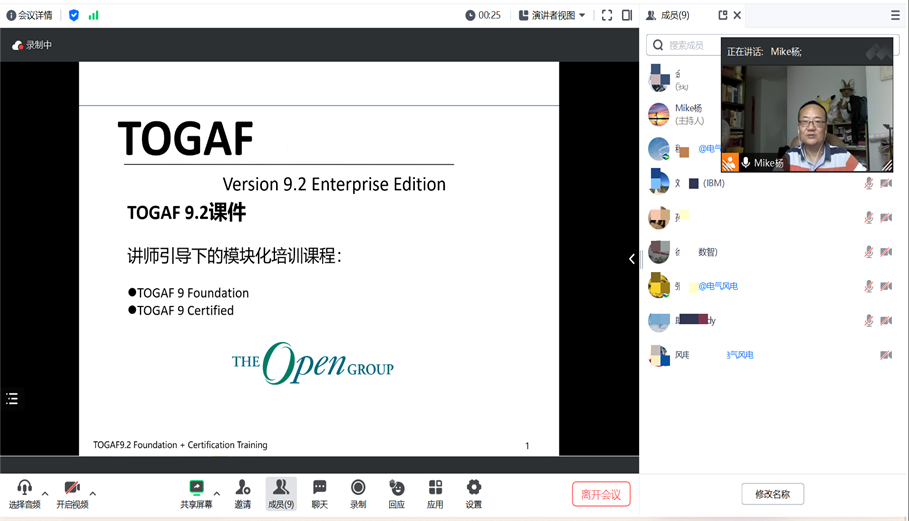
Task: Turn on camera with 开启视频
Action: [x=72, y=494]
